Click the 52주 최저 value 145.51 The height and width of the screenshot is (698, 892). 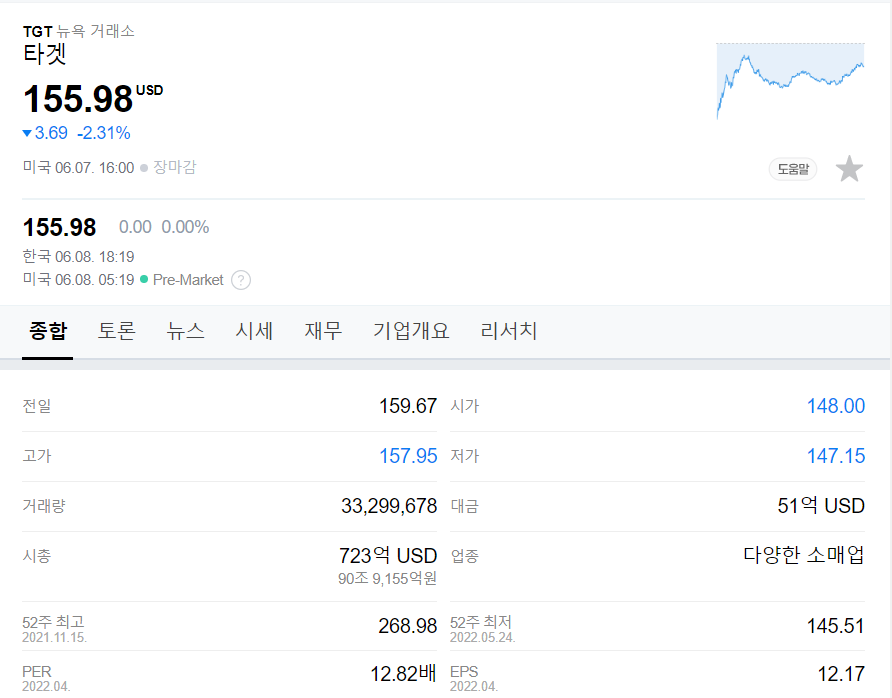[x=836, y=626]
